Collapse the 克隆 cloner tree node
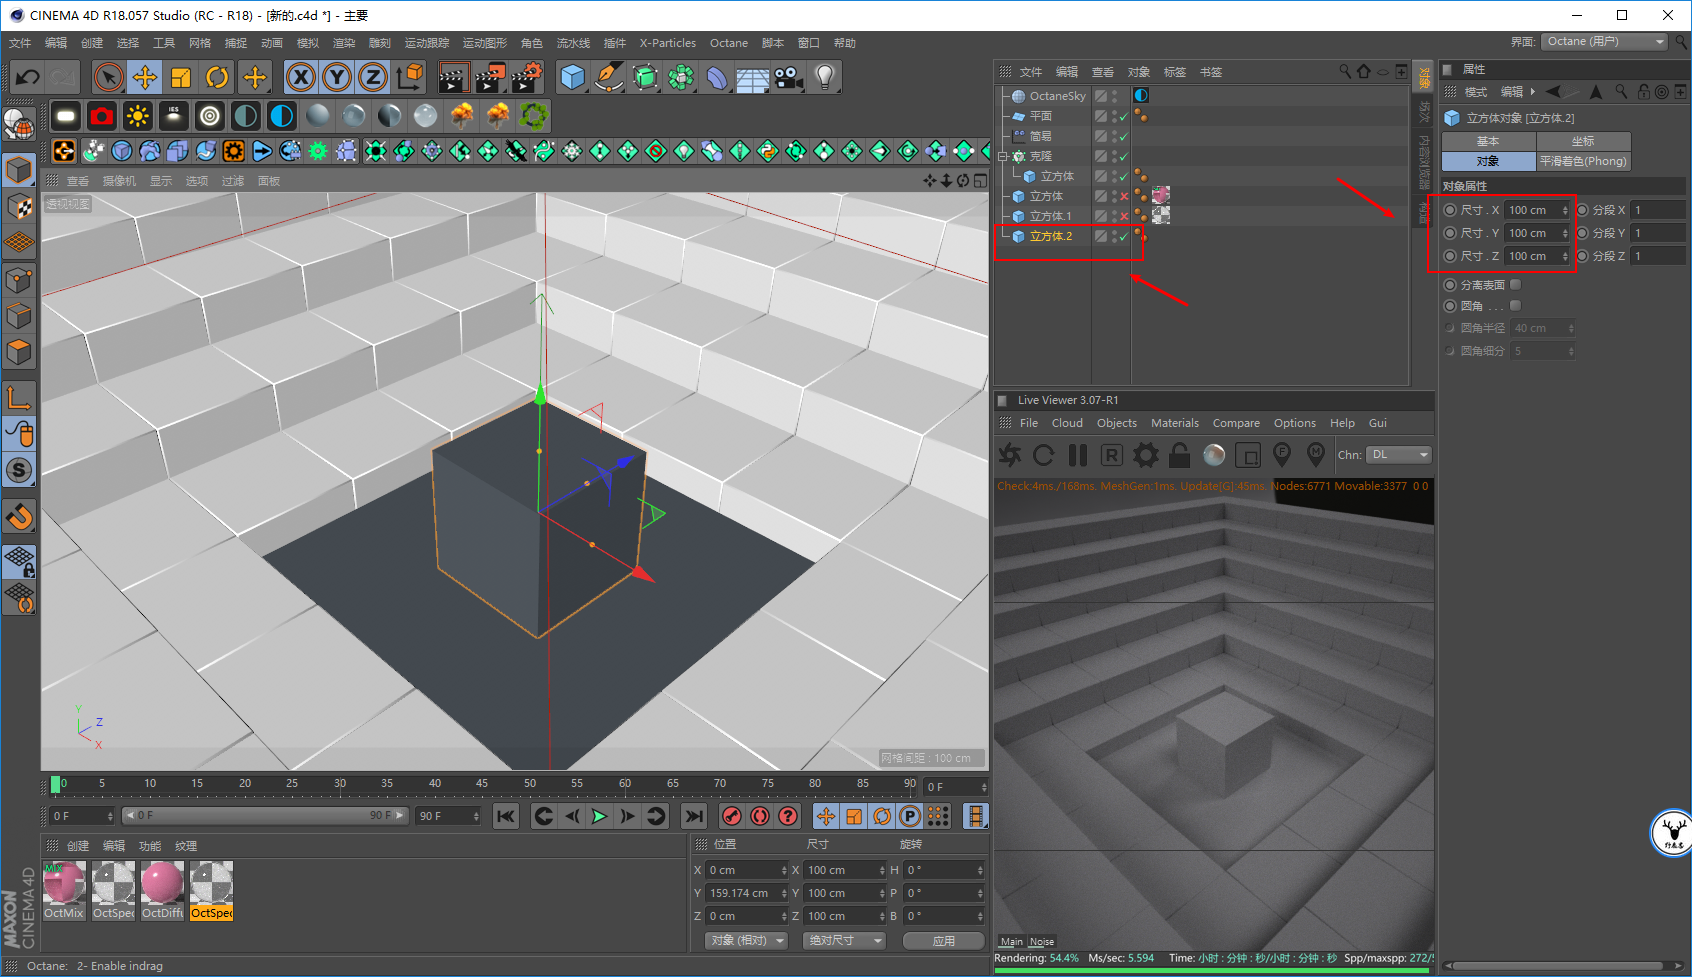The image size is (1692, 977). (x=1003, y=157)
